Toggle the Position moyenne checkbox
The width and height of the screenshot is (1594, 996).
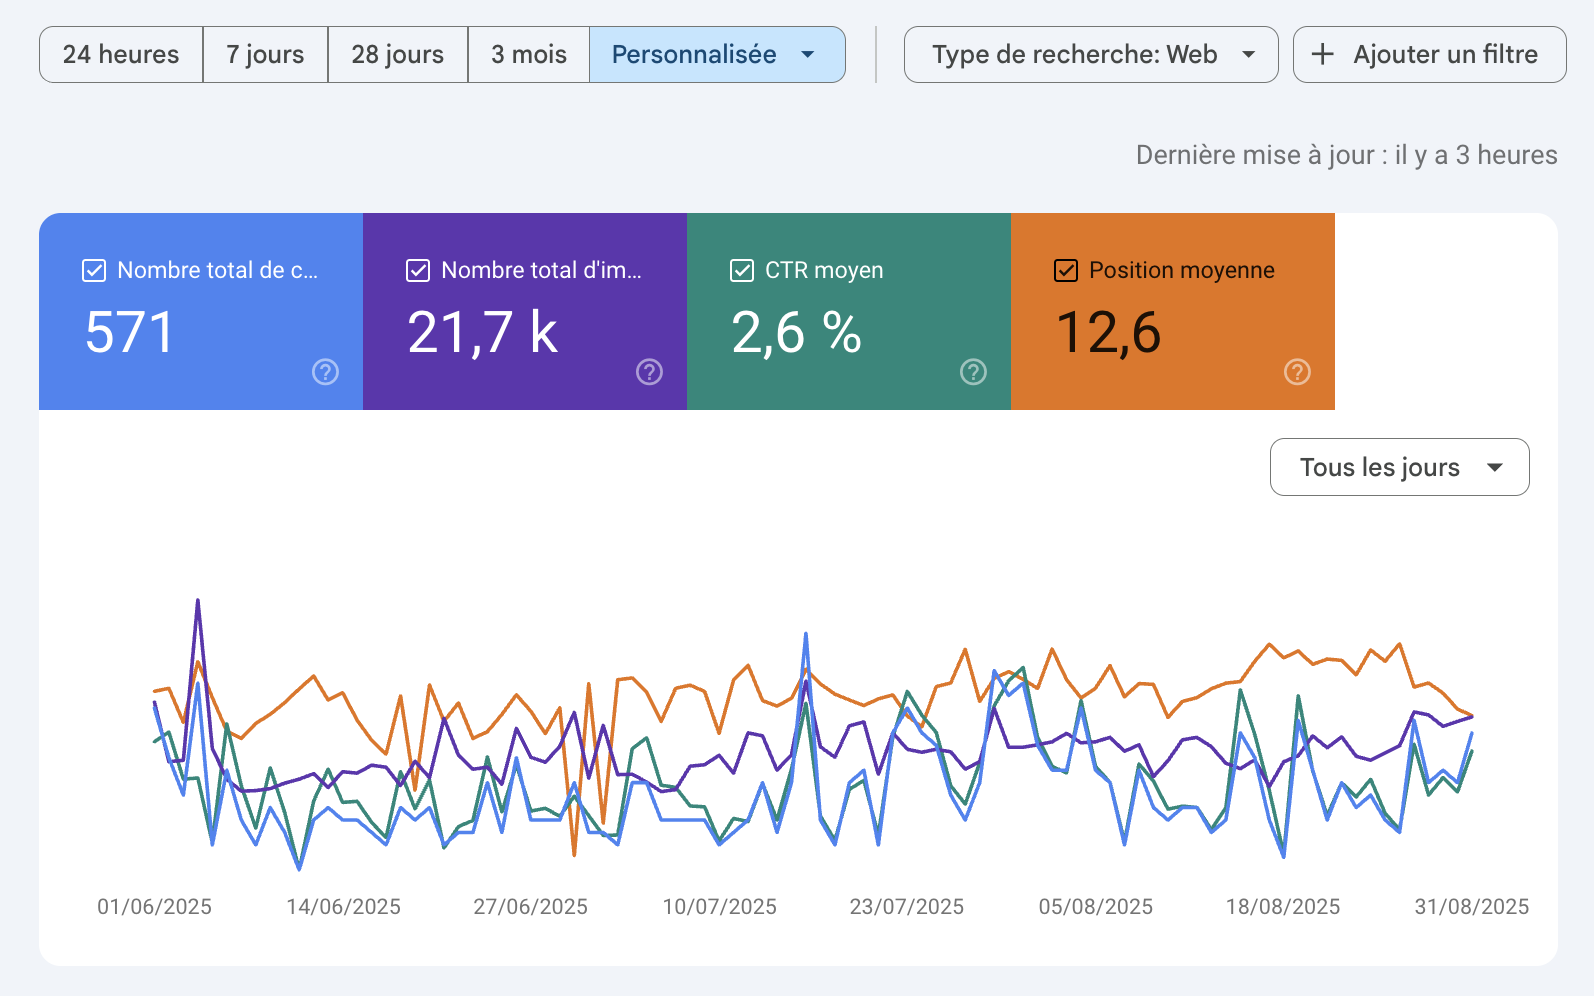tap(1066, 270)
